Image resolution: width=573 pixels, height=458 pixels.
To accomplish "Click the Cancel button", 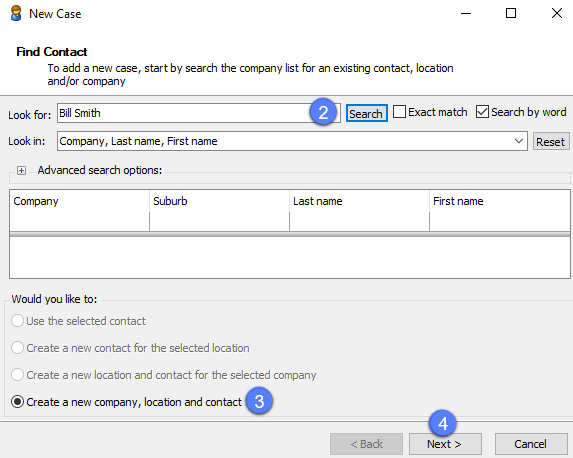I will [x=531, y=444].
